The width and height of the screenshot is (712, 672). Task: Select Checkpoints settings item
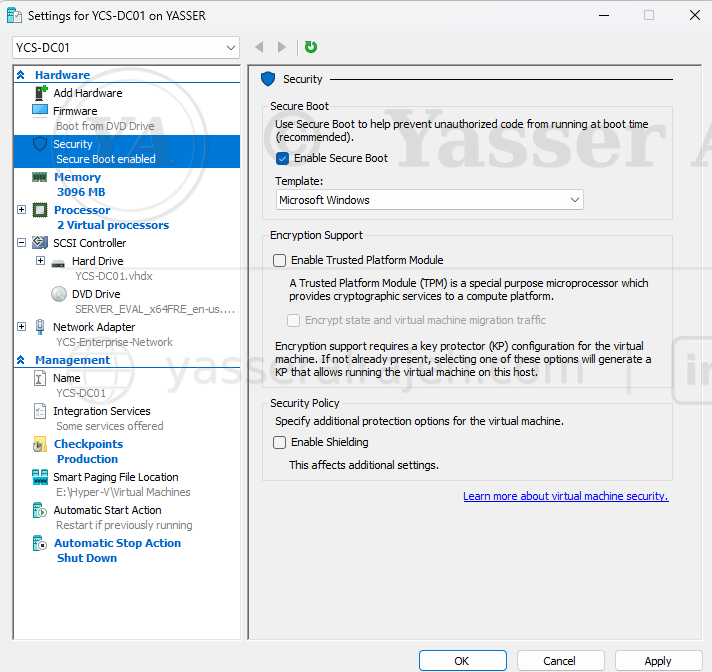click(x=89, y=444)
